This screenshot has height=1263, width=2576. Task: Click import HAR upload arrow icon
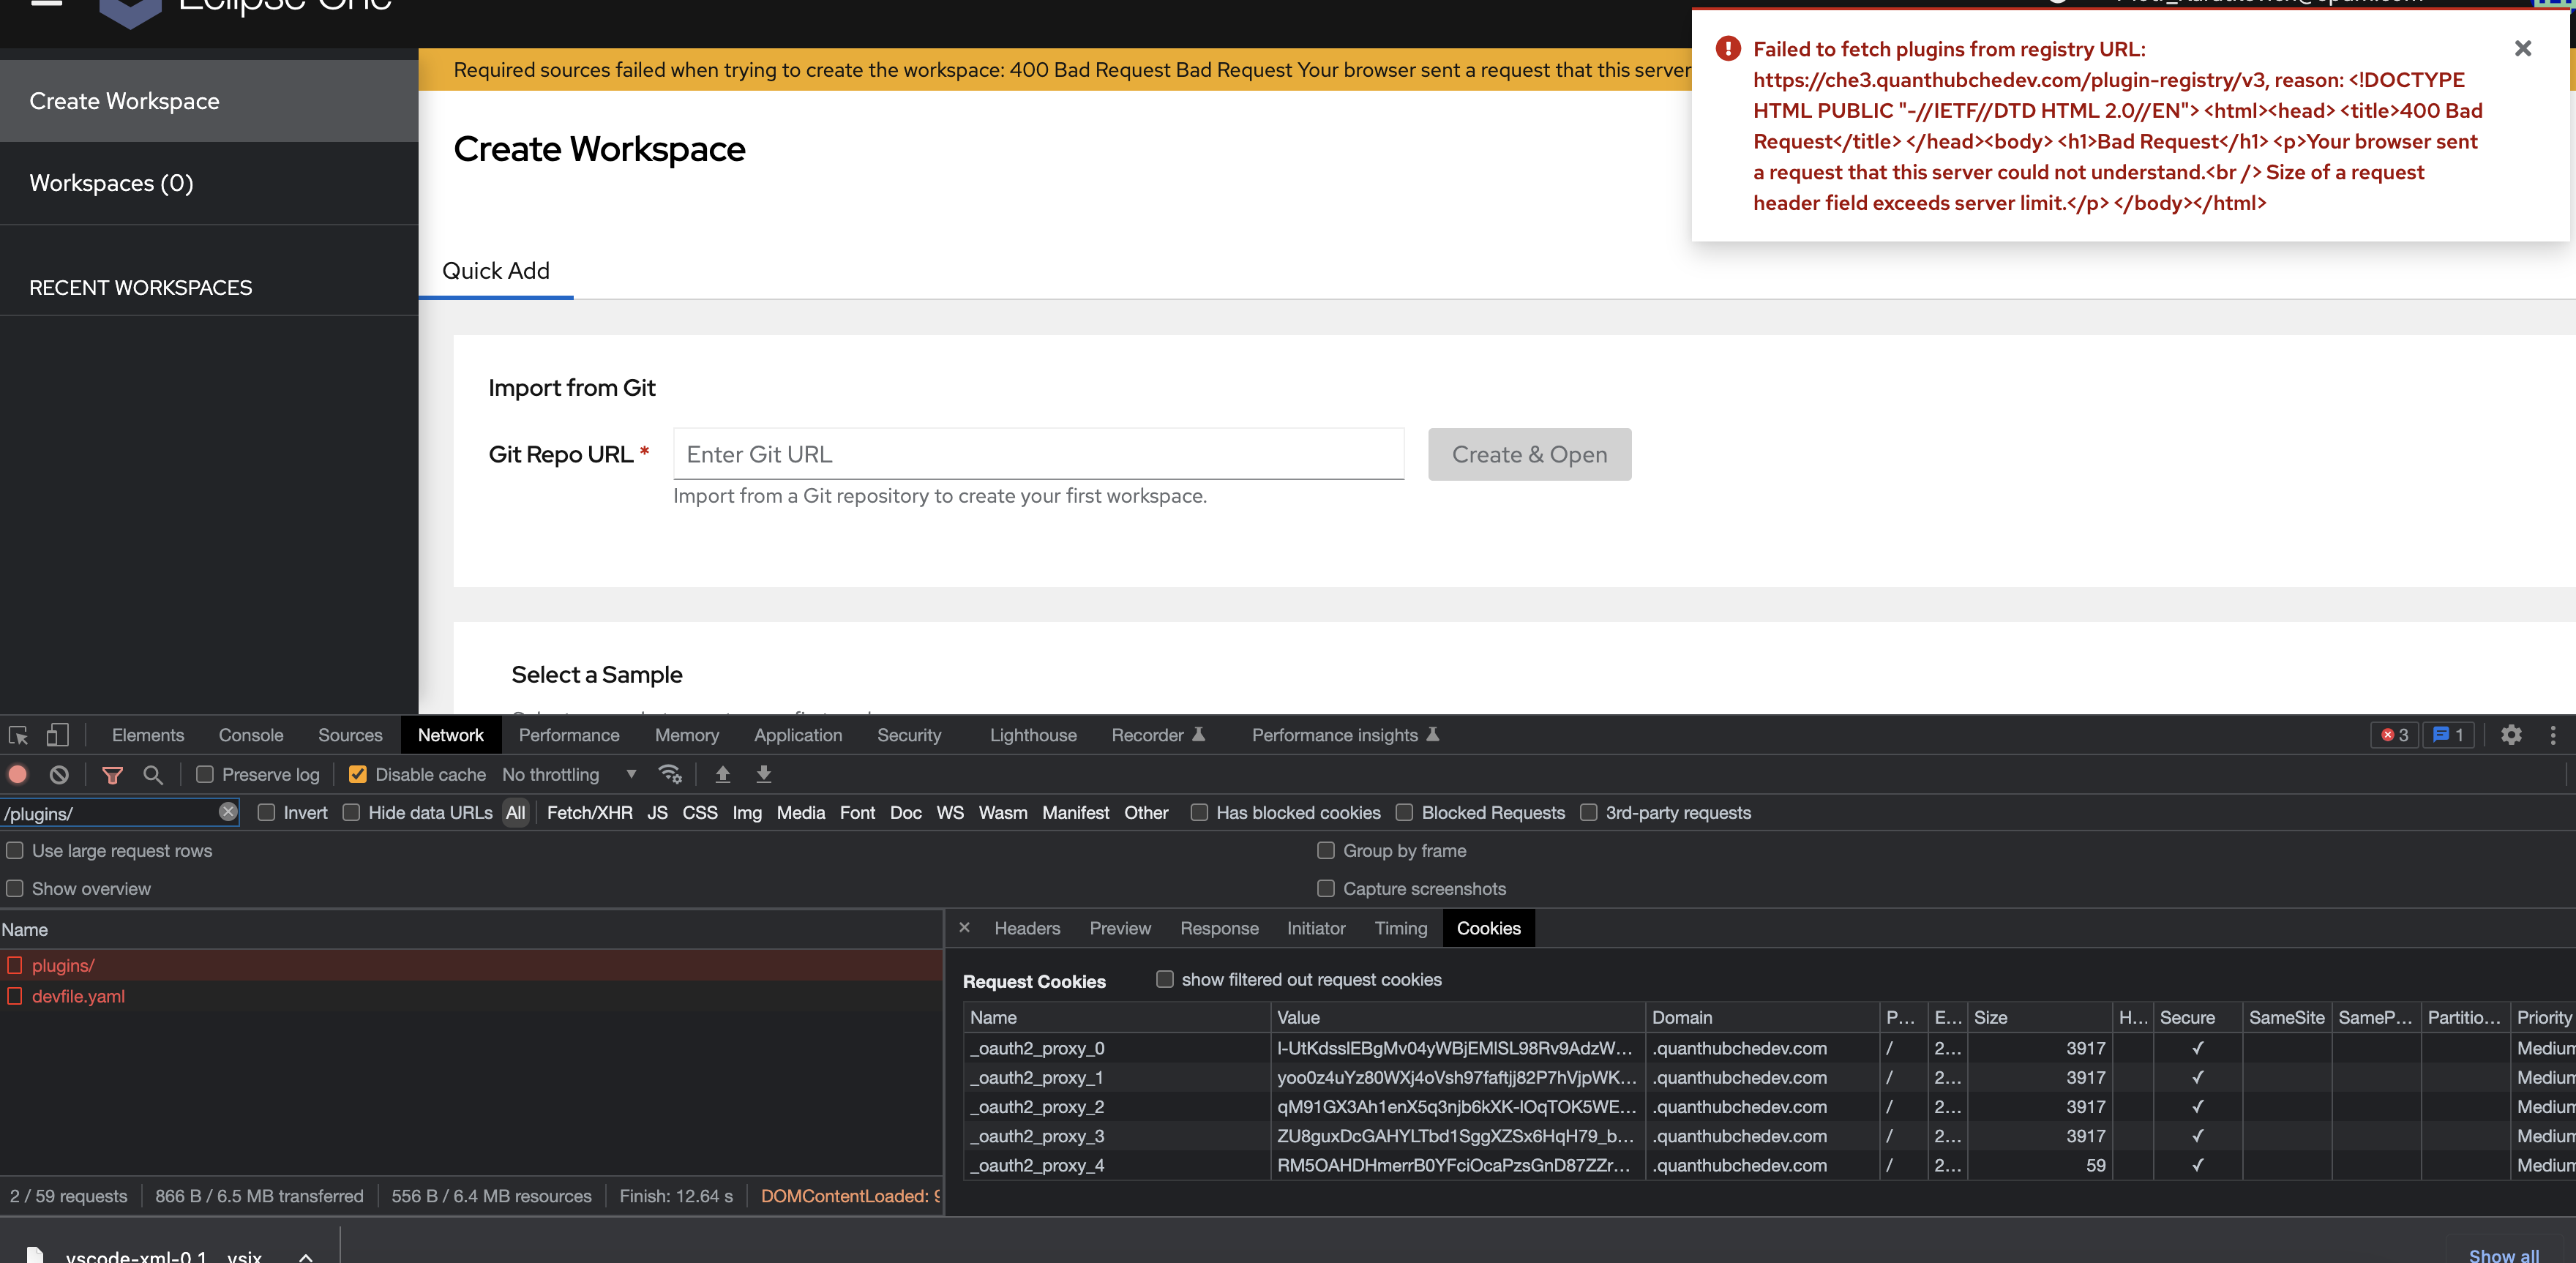pyautogui.click(x=722, y=774)
